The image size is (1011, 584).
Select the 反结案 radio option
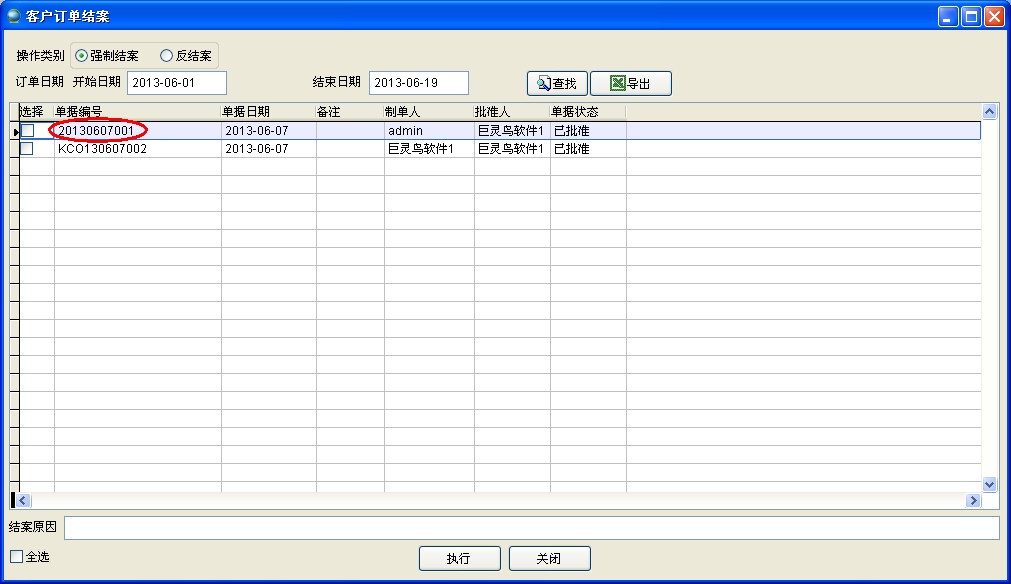(x=167, y=56)
